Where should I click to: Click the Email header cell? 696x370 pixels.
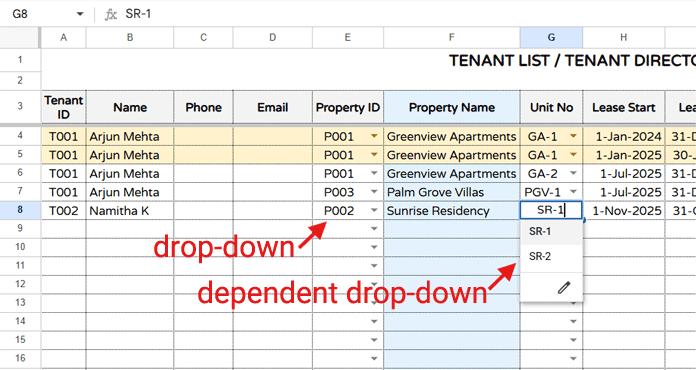pos(273,107)
